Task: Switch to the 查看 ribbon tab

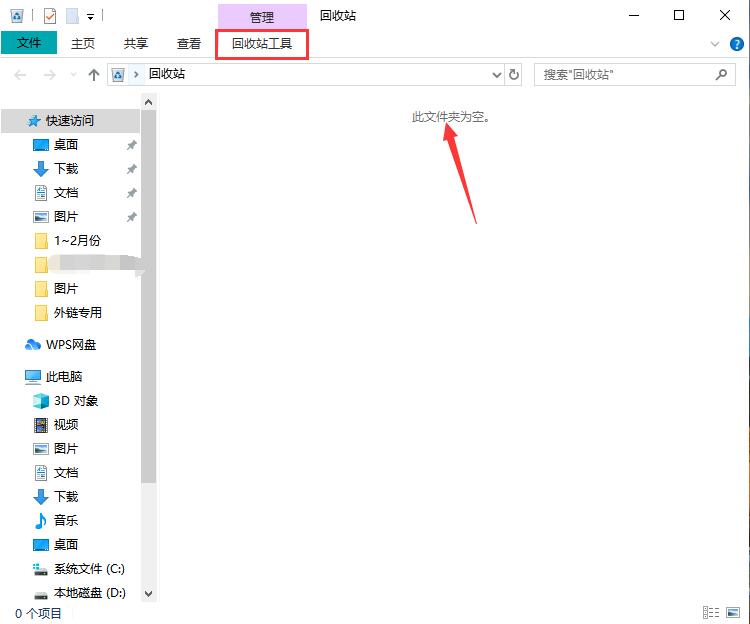Action: [188, 44]
